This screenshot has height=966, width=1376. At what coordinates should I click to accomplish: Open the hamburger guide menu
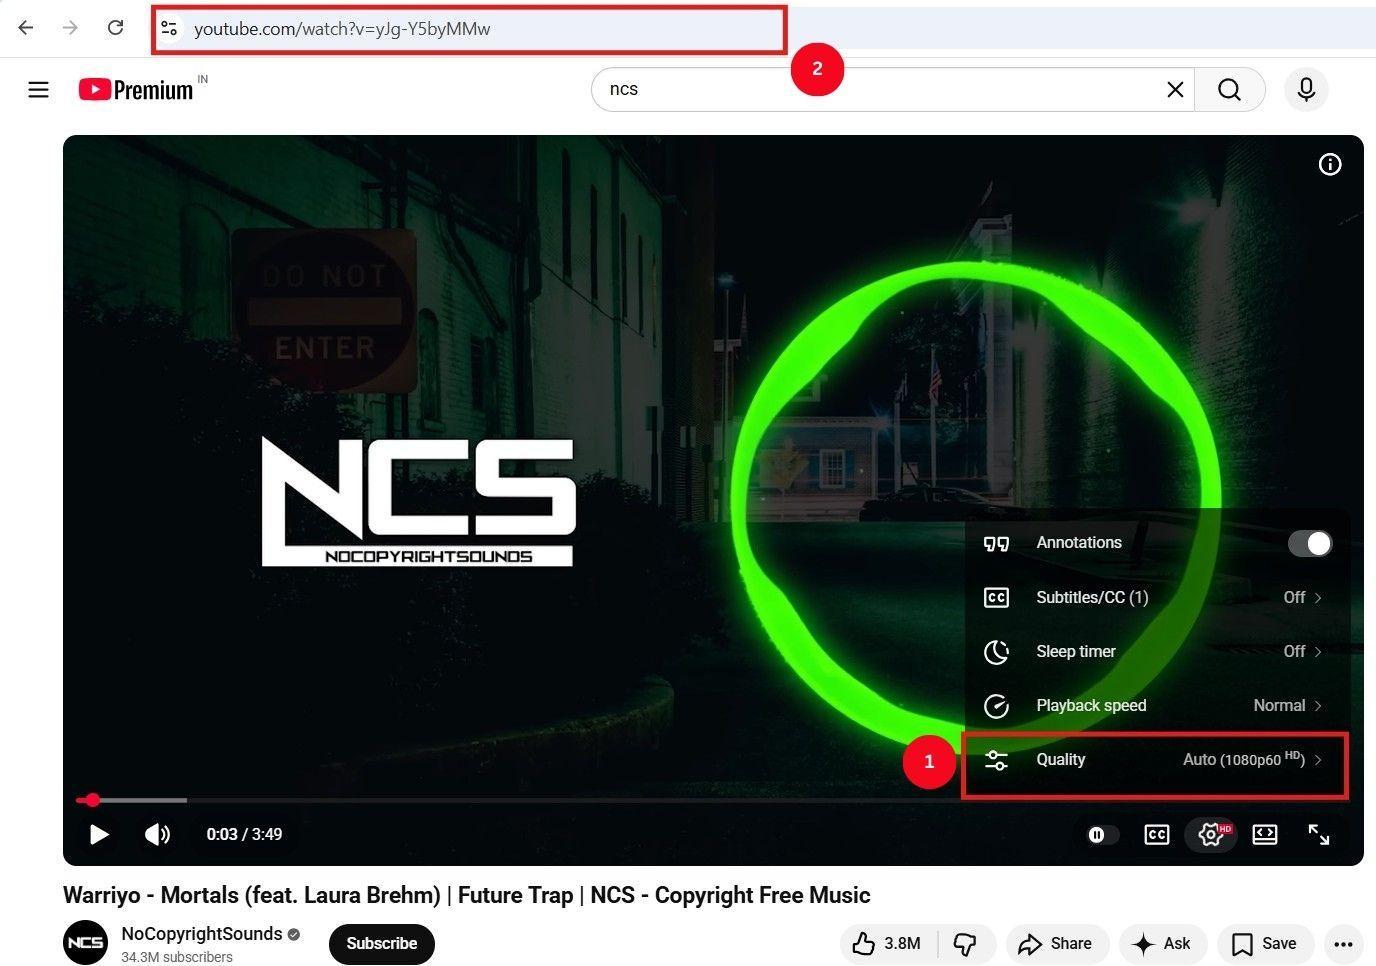[x=38, y=89]
